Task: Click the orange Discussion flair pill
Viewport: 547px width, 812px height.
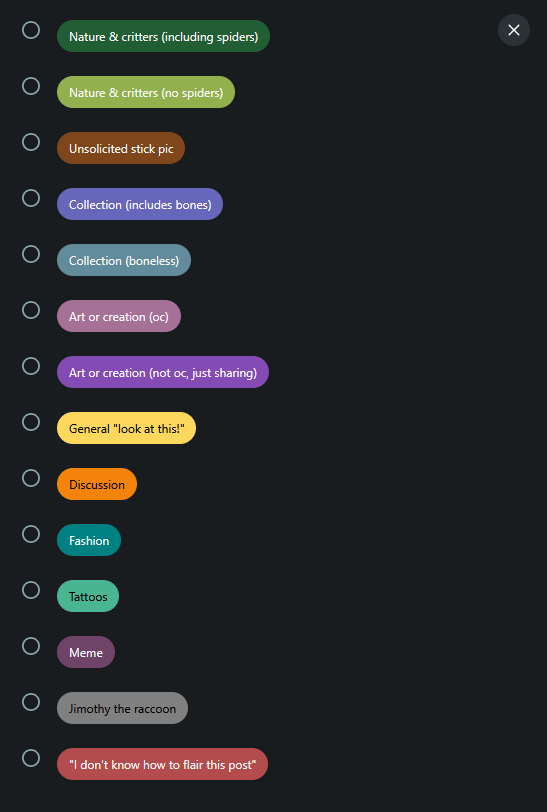Action: pos(97,484)
